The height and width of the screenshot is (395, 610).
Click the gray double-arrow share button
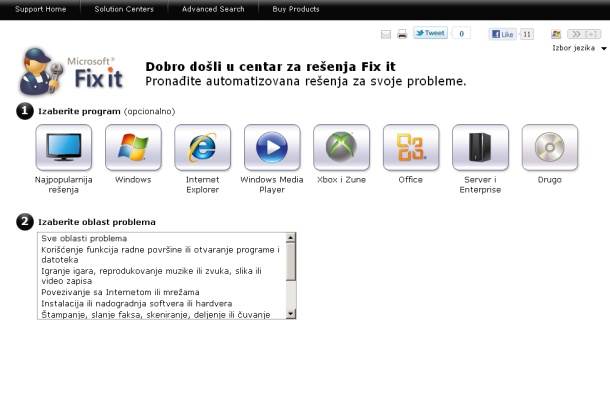coord(584,34)
